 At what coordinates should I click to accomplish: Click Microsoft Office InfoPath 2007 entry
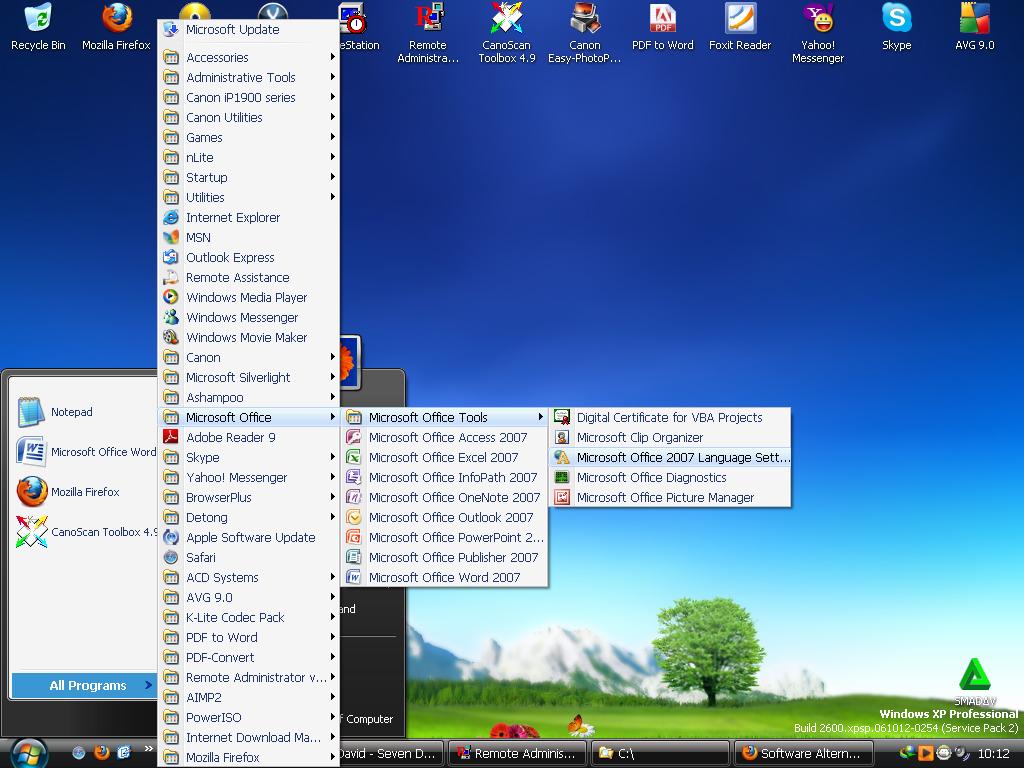(x=445, y=477)
